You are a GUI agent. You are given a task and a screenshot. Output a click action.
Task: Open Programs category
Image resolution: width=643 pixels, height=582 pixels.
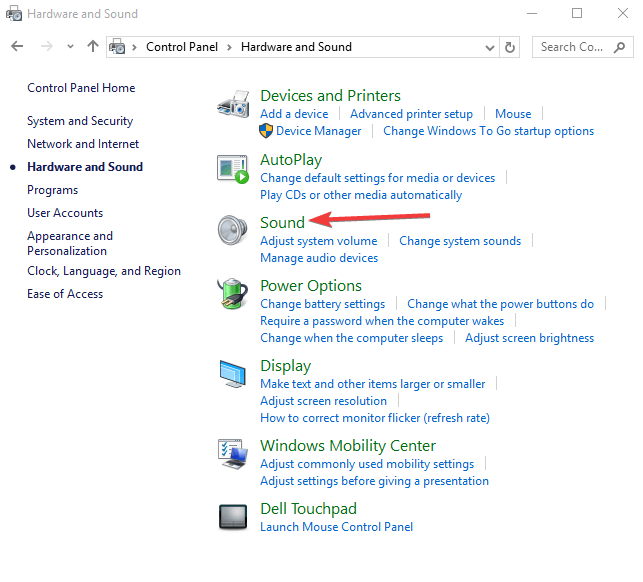(52, 190)
